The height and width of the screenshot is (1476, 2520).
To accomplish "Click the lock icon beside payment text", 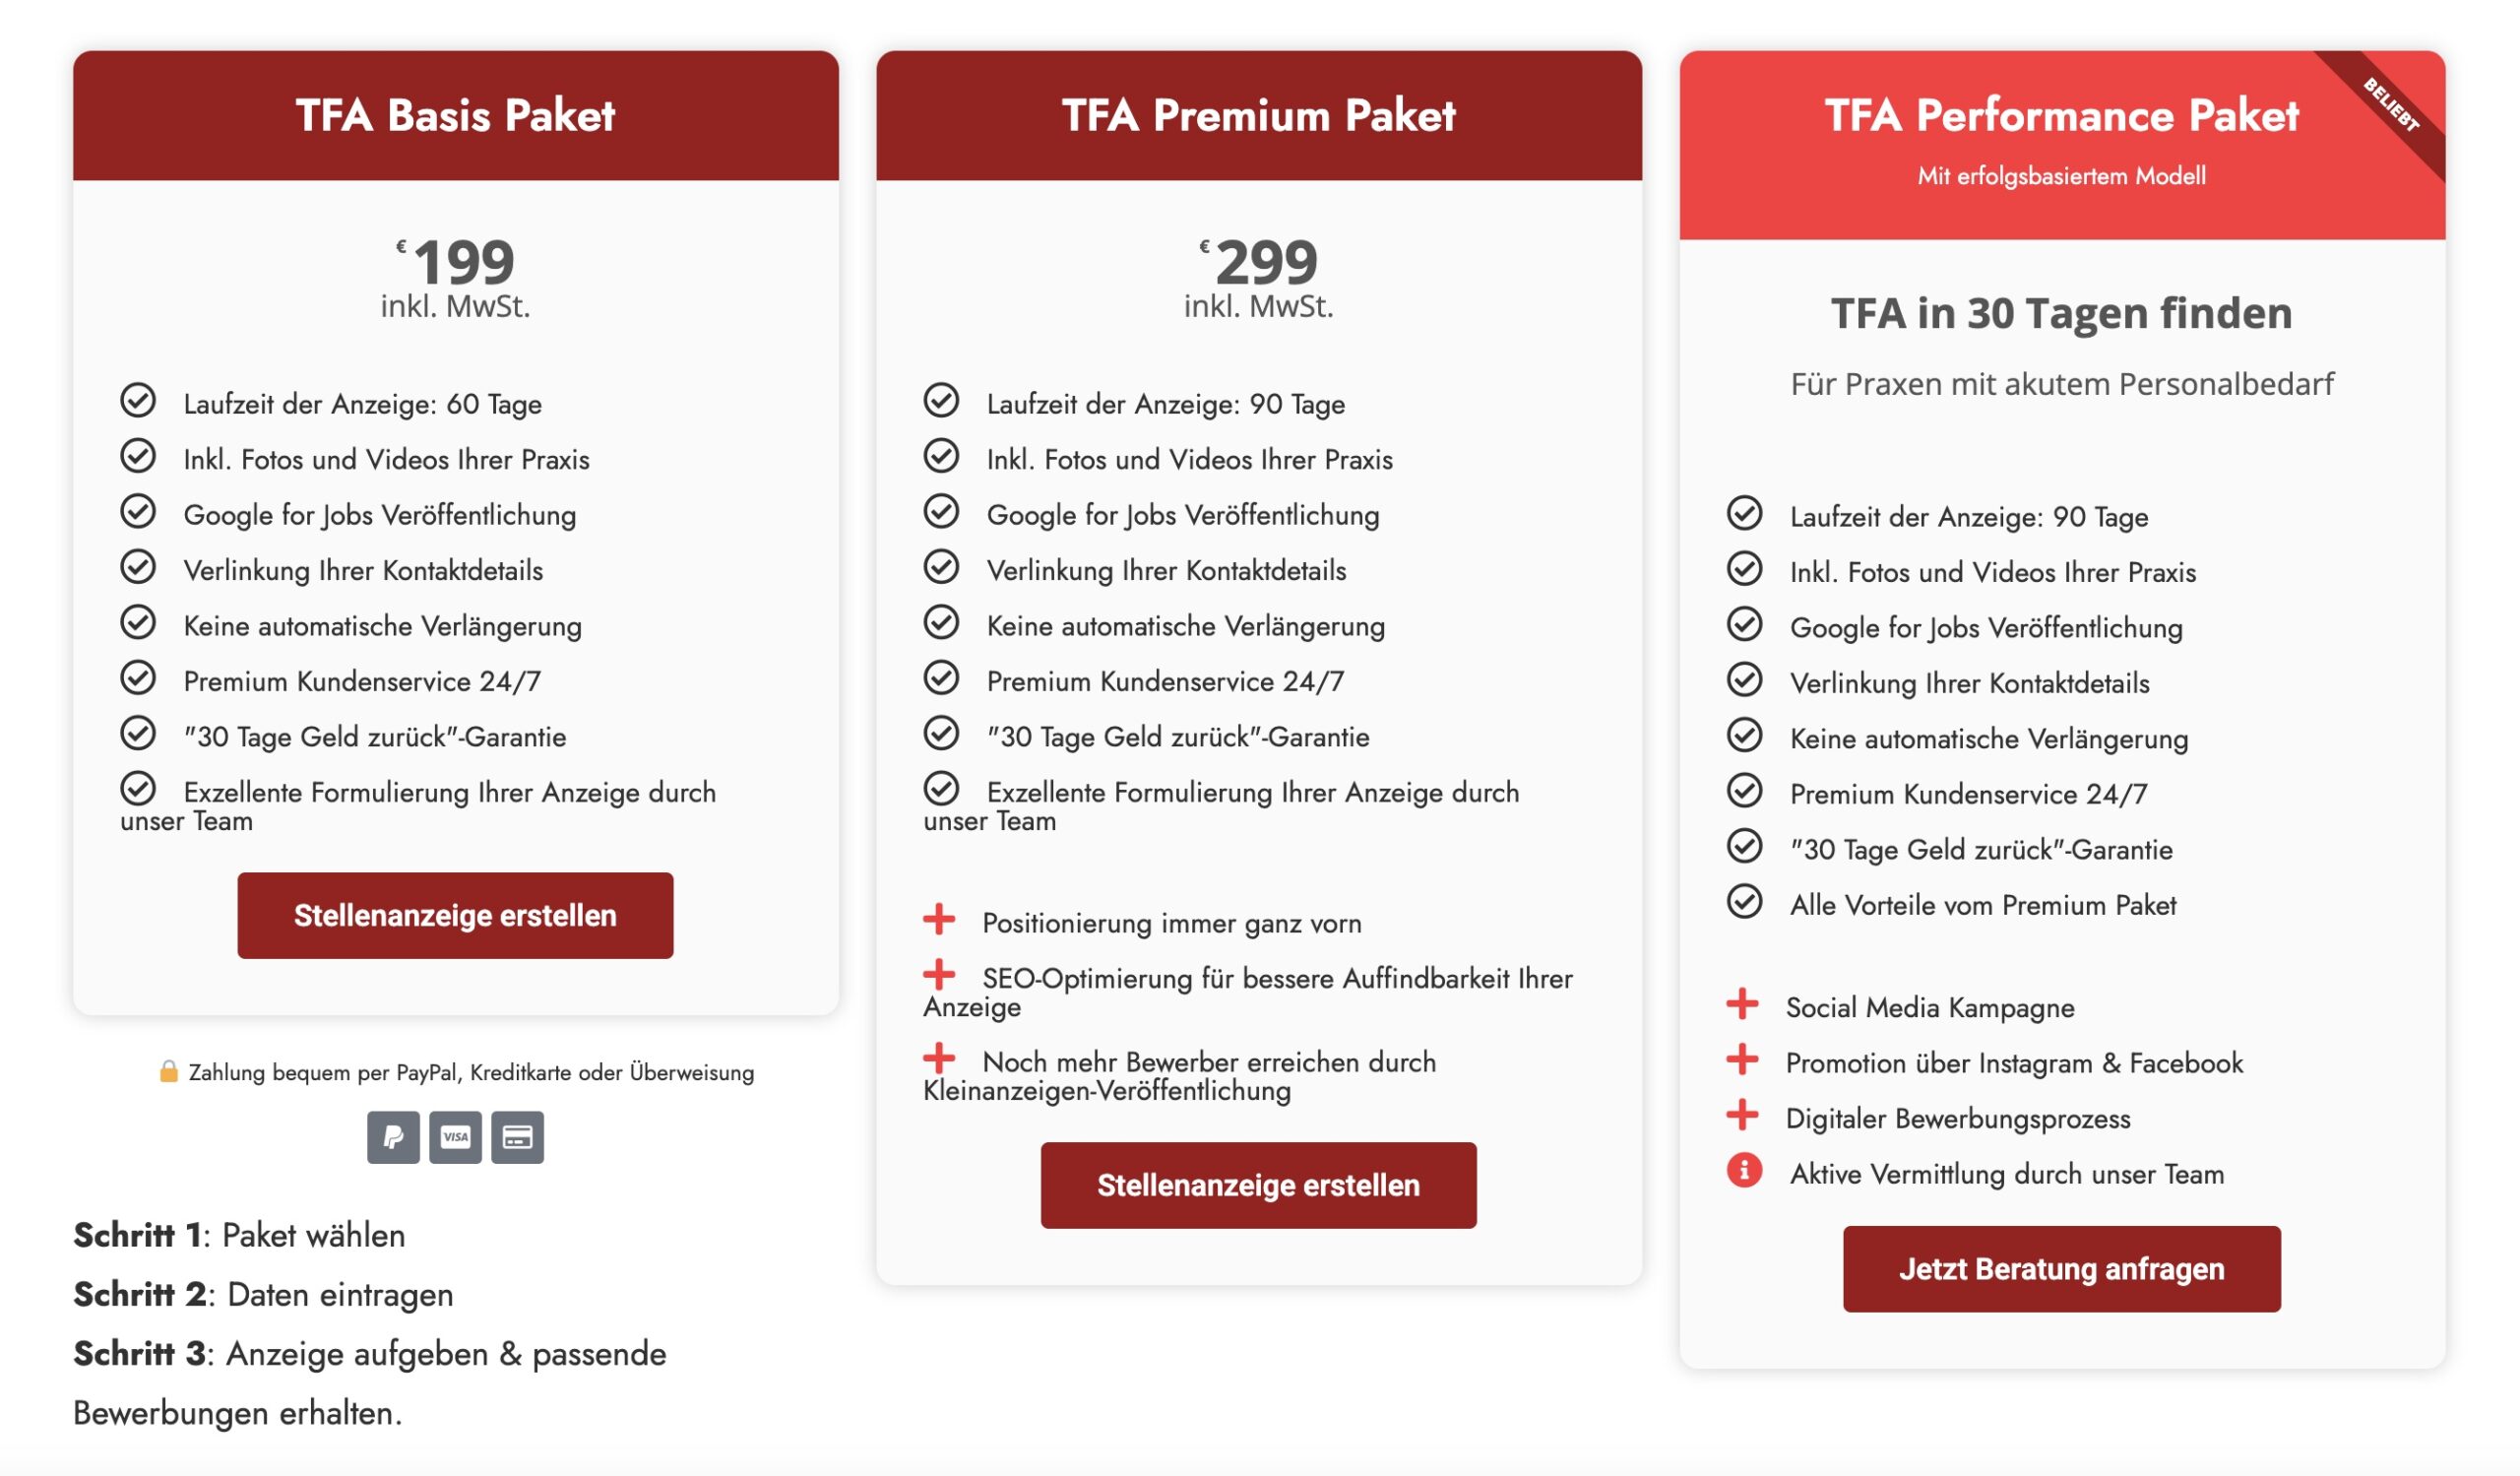I will click(168, 1072).
